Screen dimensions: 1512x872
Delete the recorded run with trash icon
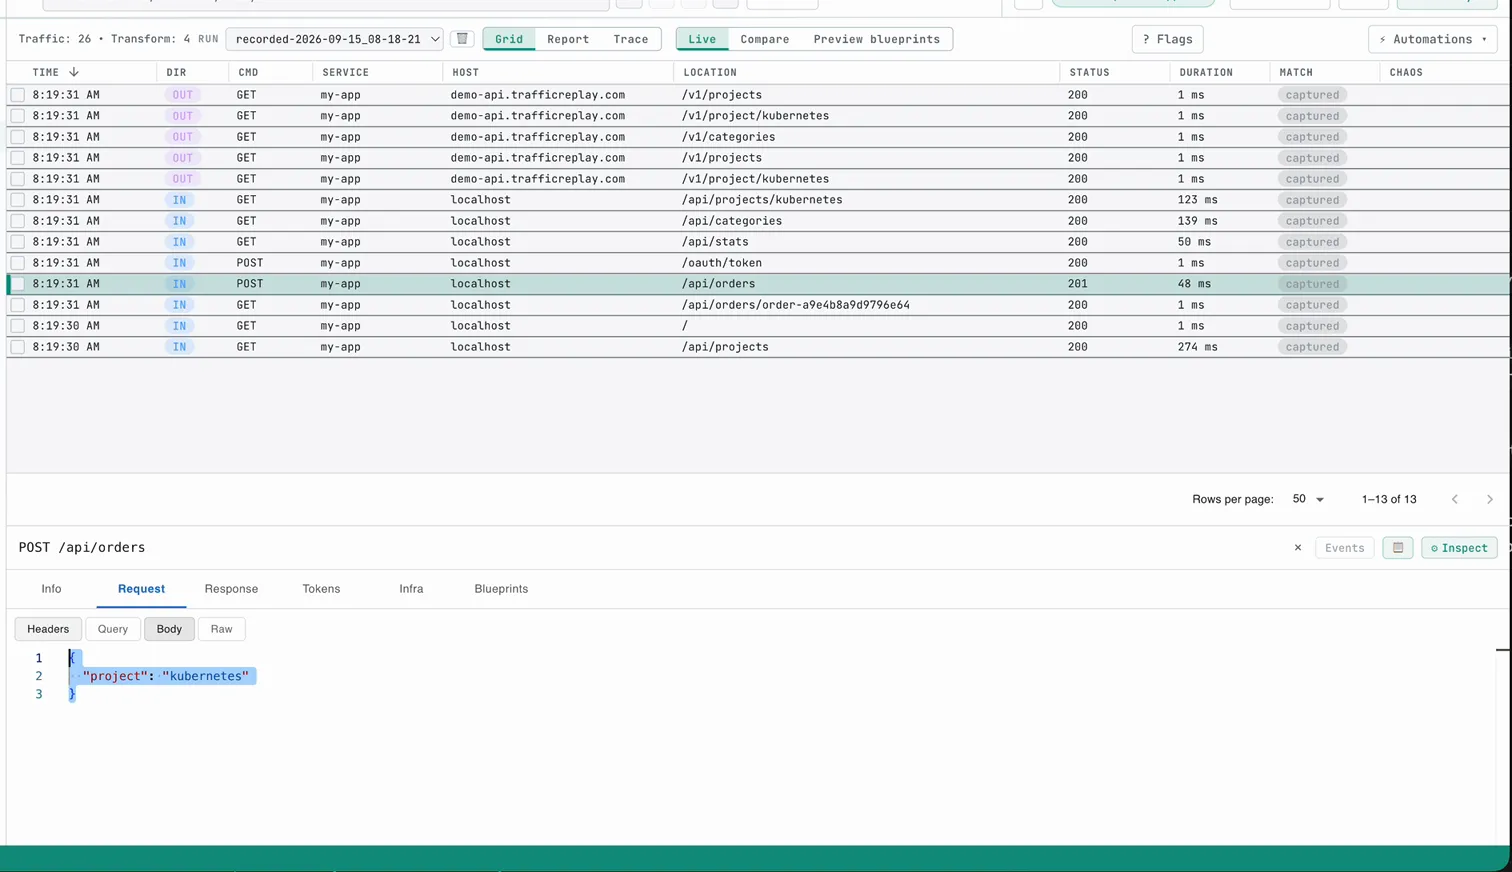pos(462,39)
